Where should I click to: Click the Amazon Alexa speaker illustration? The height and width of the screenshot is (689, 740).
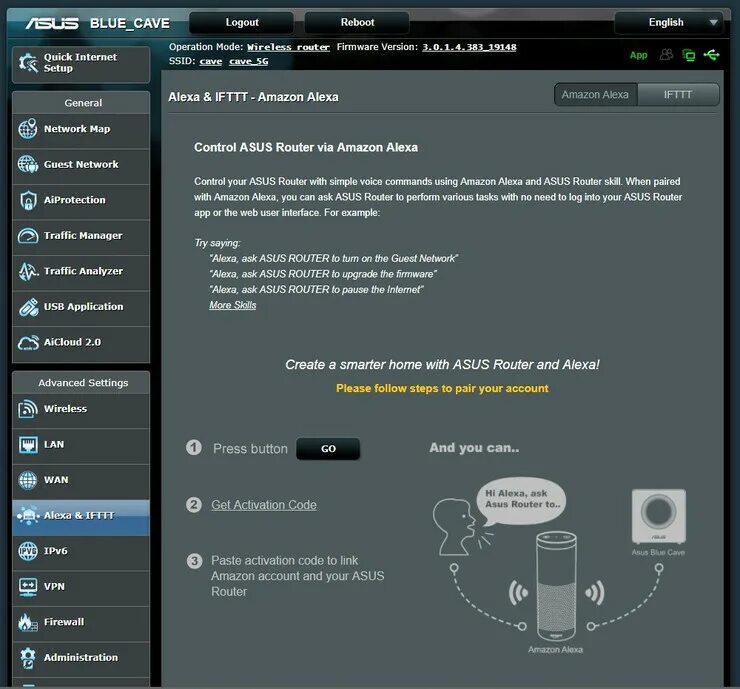[556, 586]
